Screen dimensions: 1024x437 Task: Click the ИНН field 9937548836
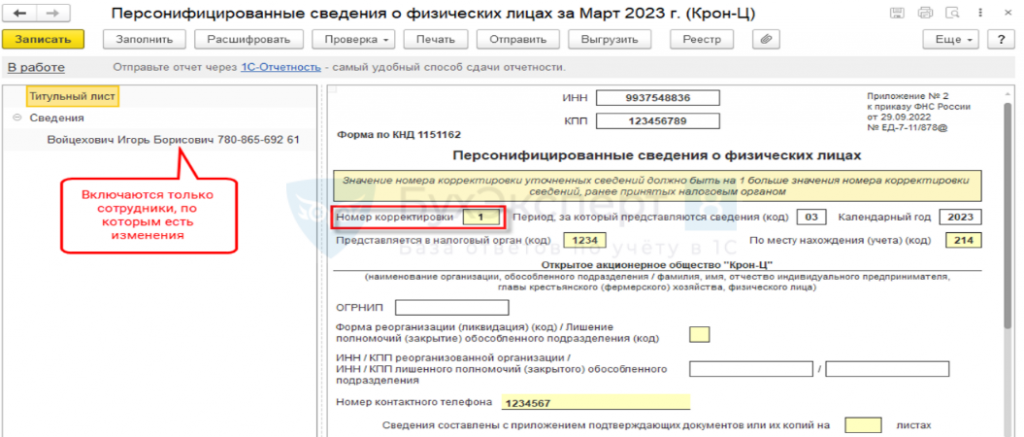pyautogui.click(x=658, y=98)
